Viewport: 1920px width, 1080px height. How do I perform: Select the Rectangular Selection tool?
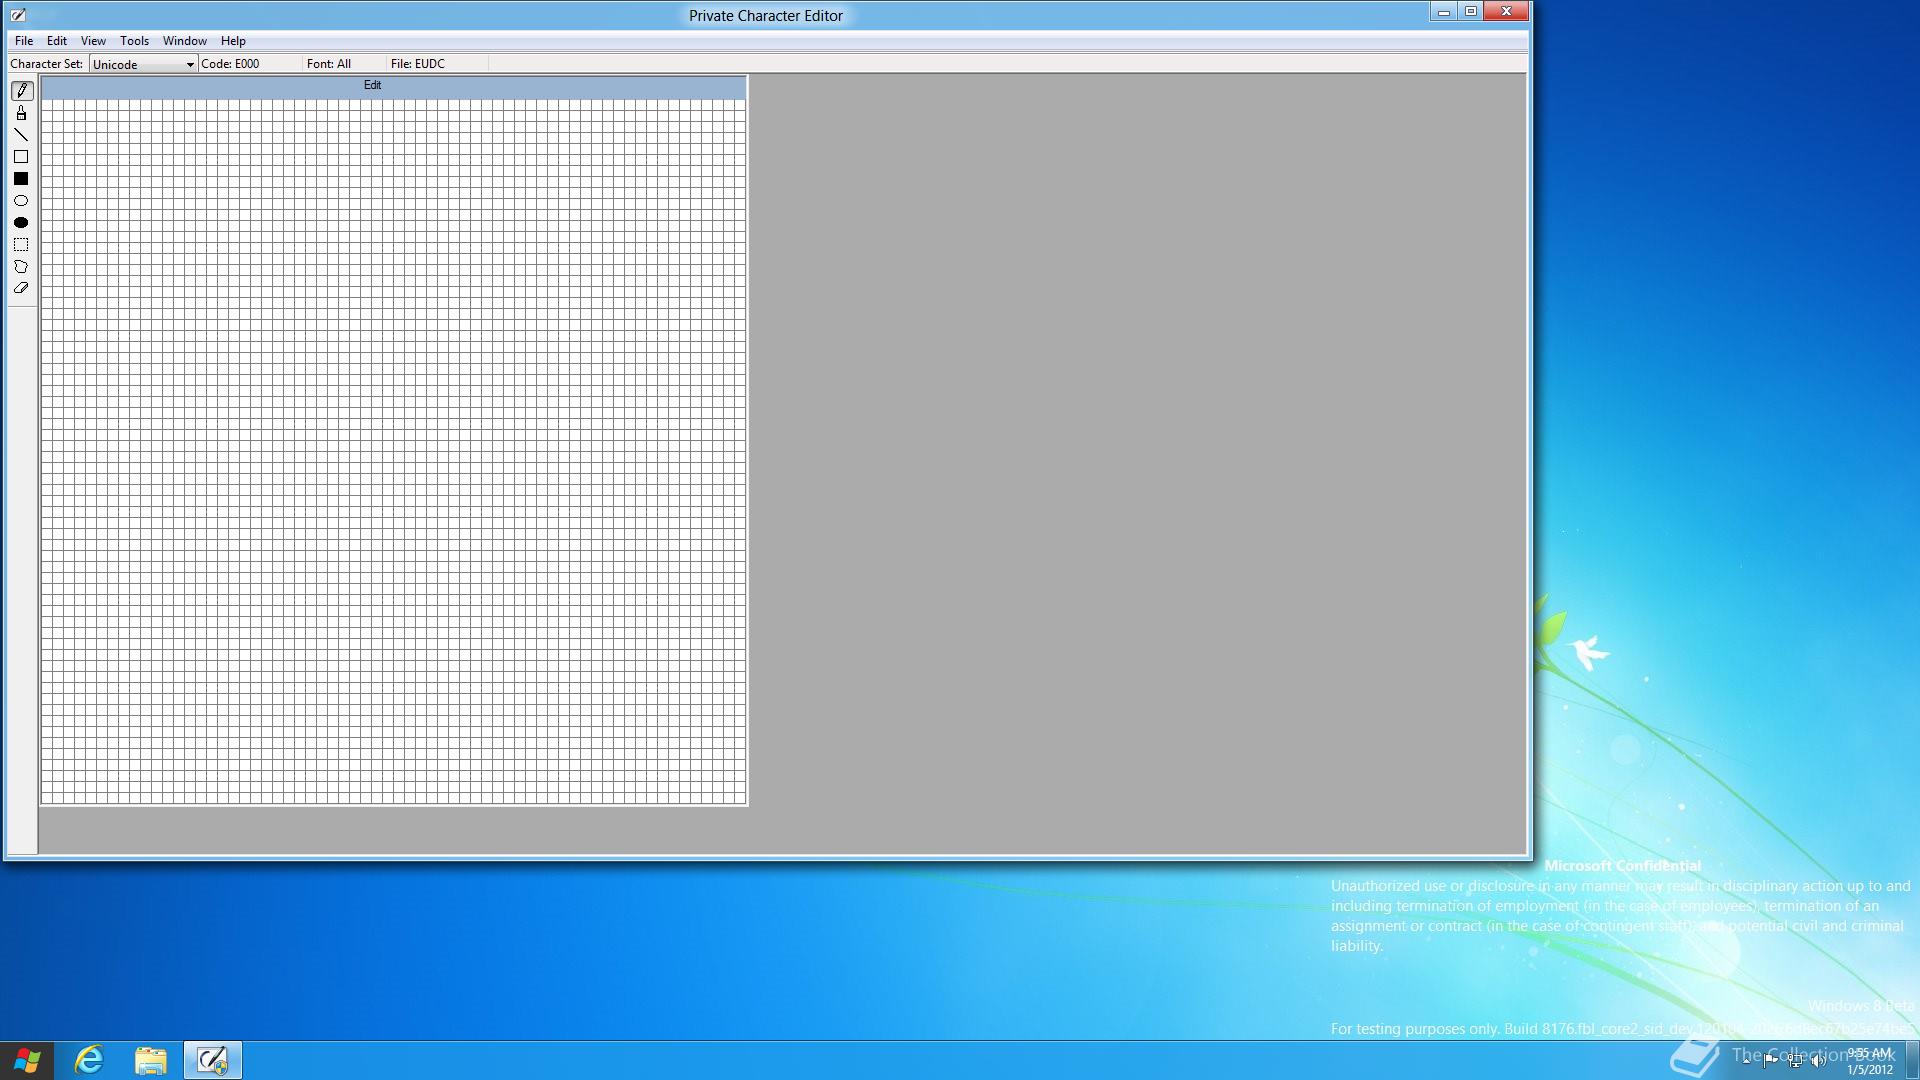[21, 245]
